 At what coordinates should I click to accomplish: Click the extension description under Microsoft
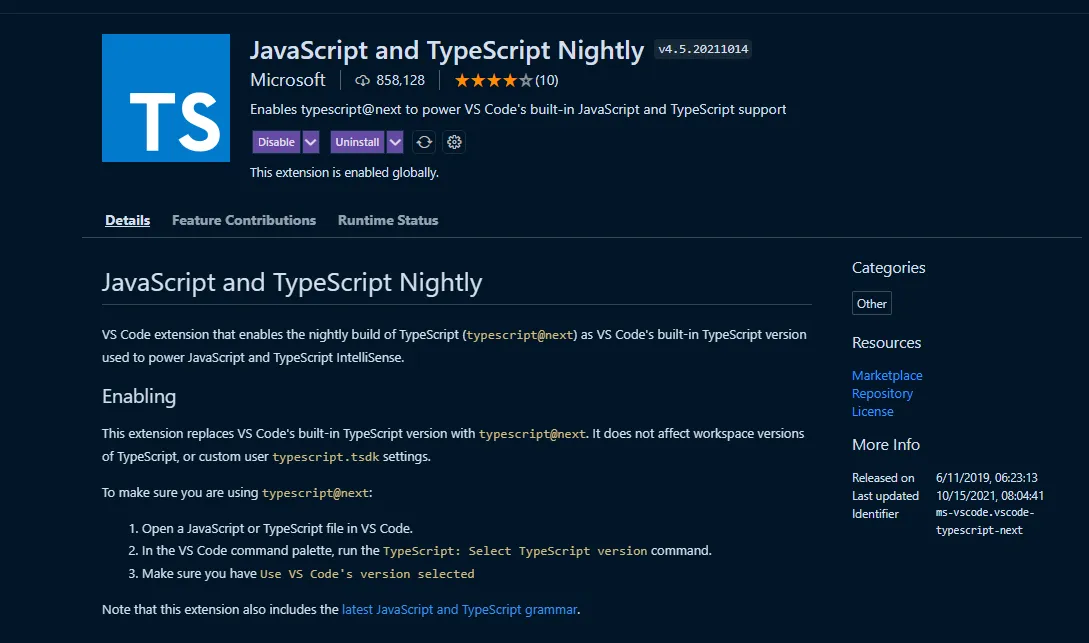(x=518, y=109)
